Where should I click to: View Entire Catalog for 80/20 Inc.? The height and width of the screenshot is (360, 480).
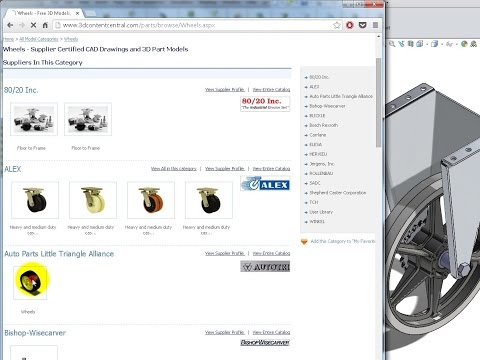pyautogui.click(x=271, y=90)
